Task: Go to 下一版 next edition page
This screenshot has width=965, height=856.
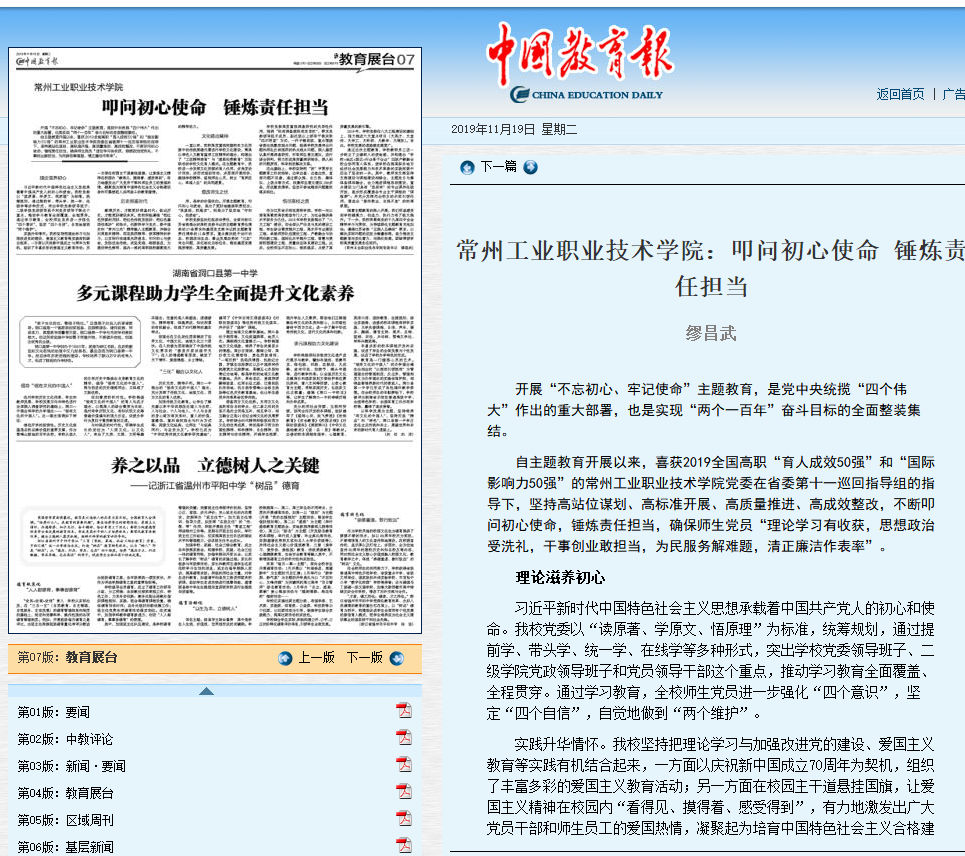Action: (364, 658)
